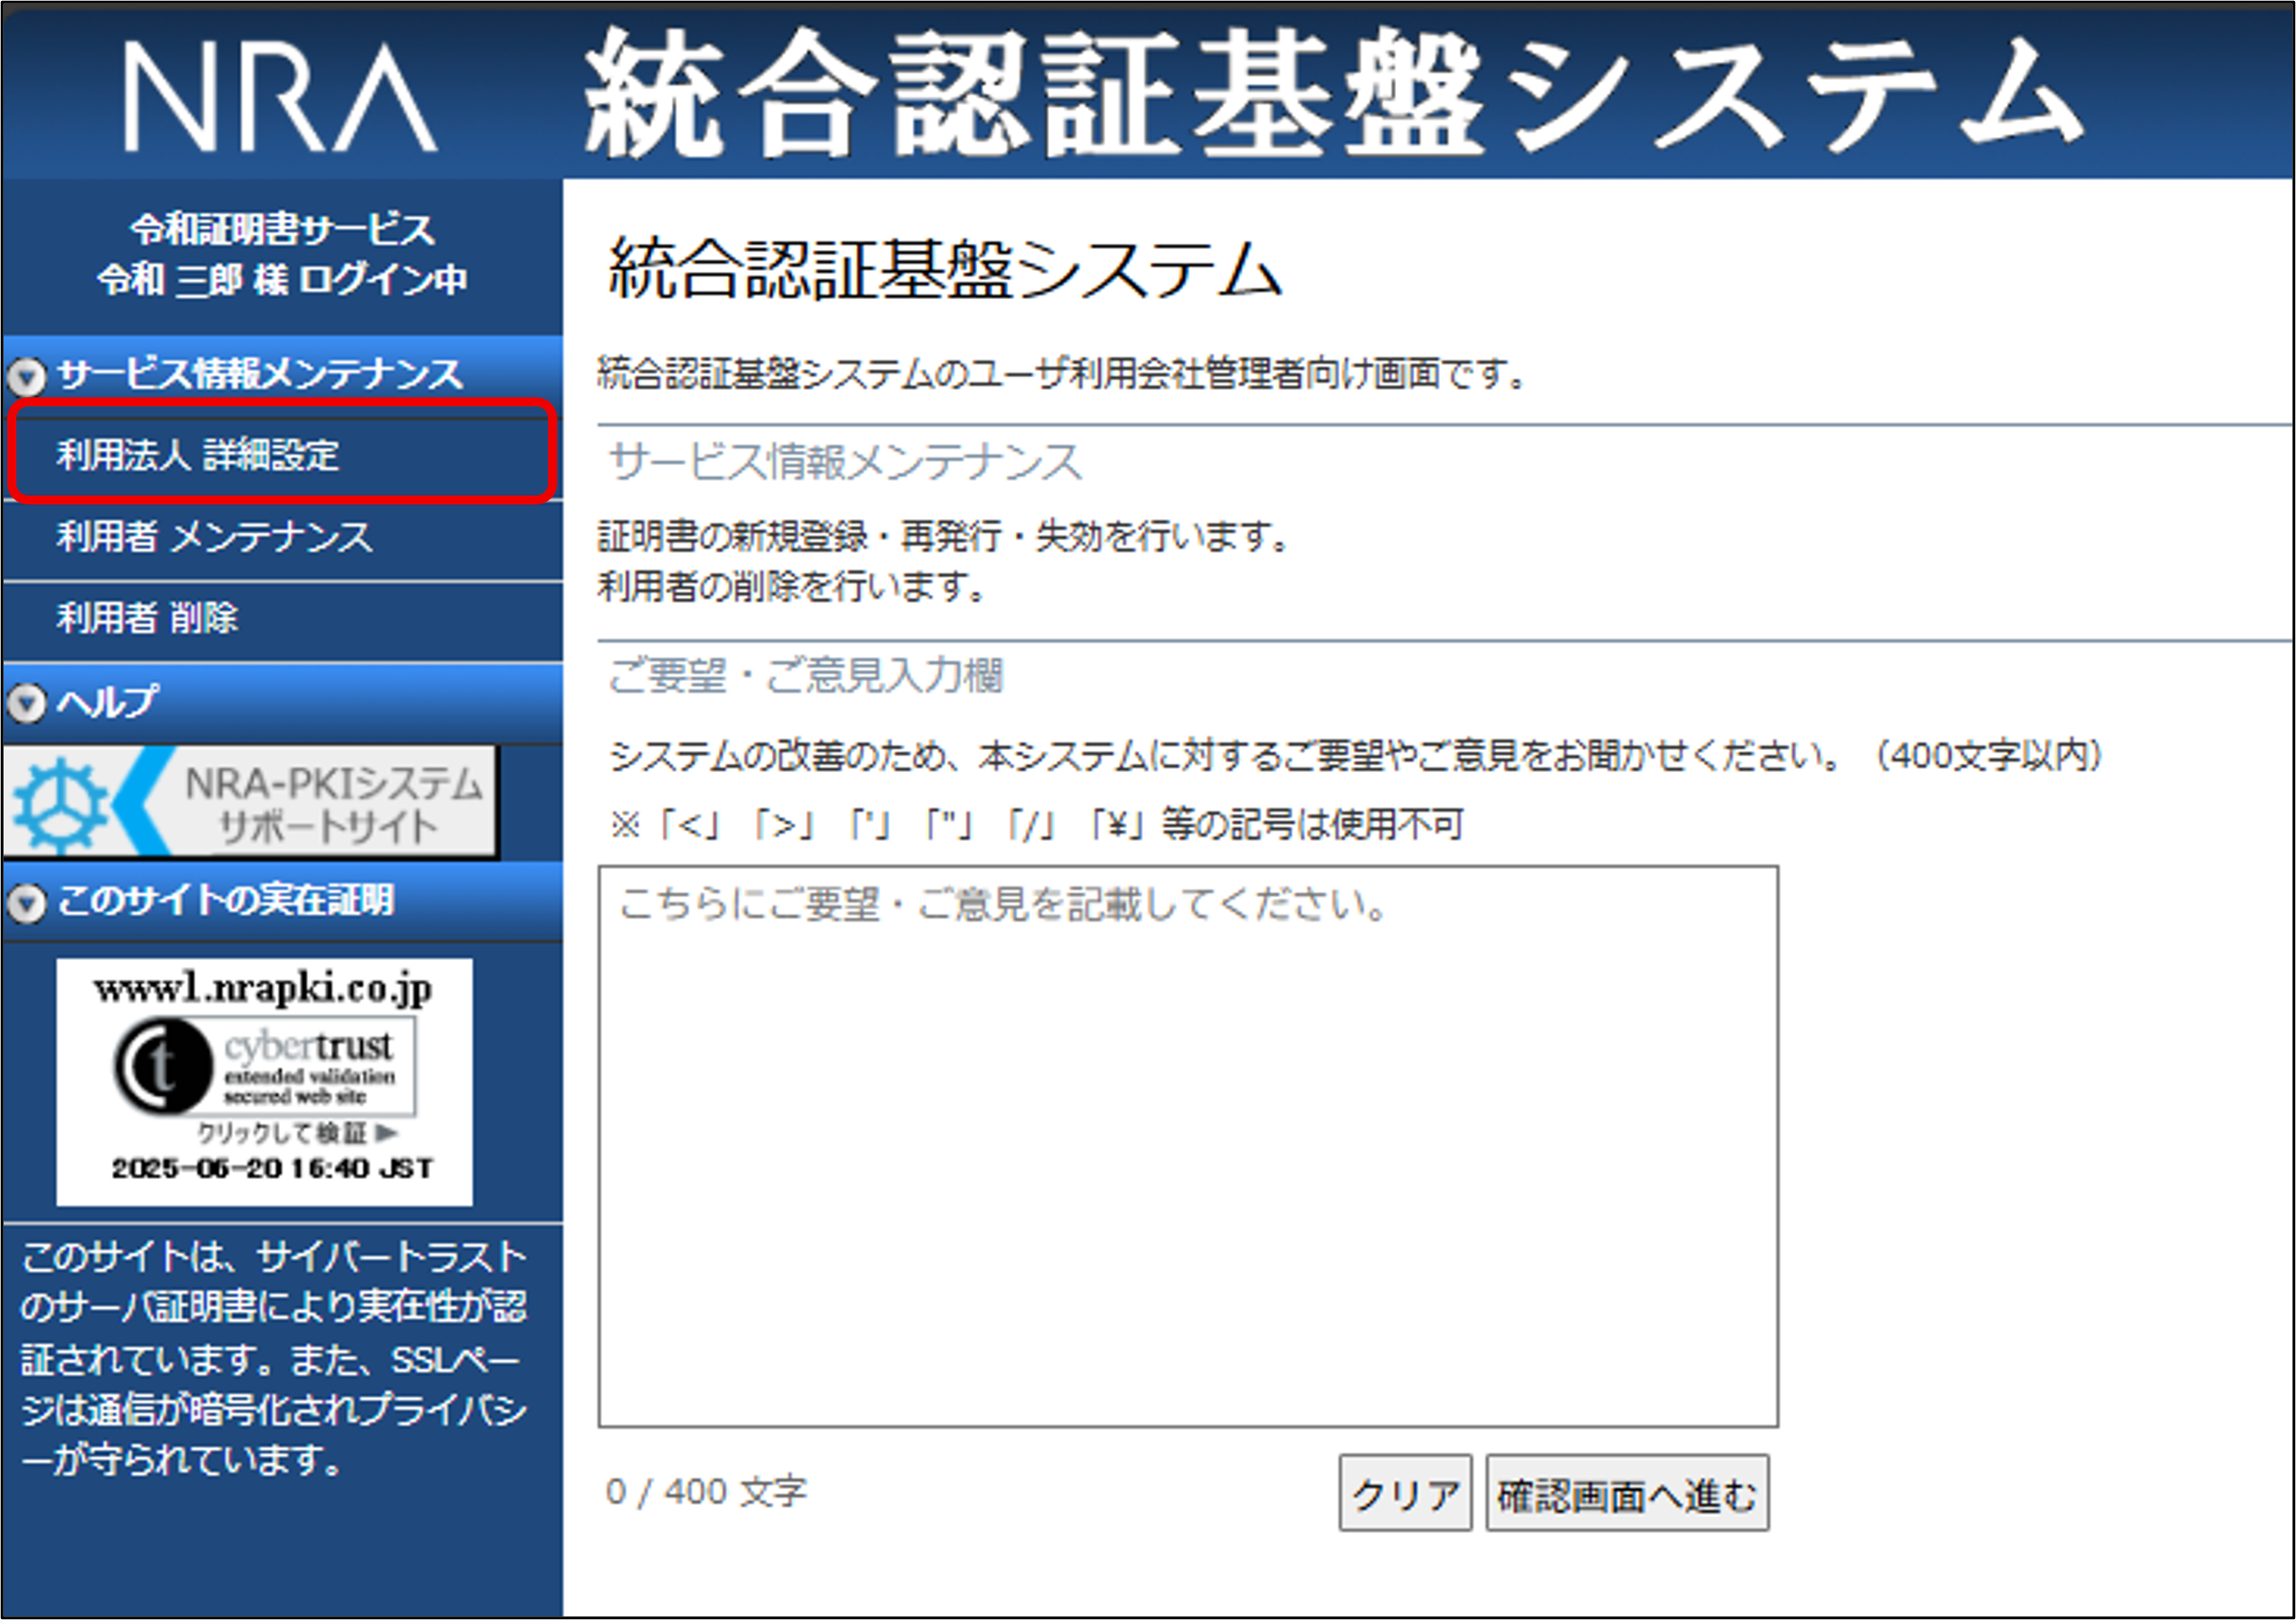Click the (400文字以内) request instruction line
Image resolution: width=2296 pixels, height=1620 pixels.
coord(1357,755)
